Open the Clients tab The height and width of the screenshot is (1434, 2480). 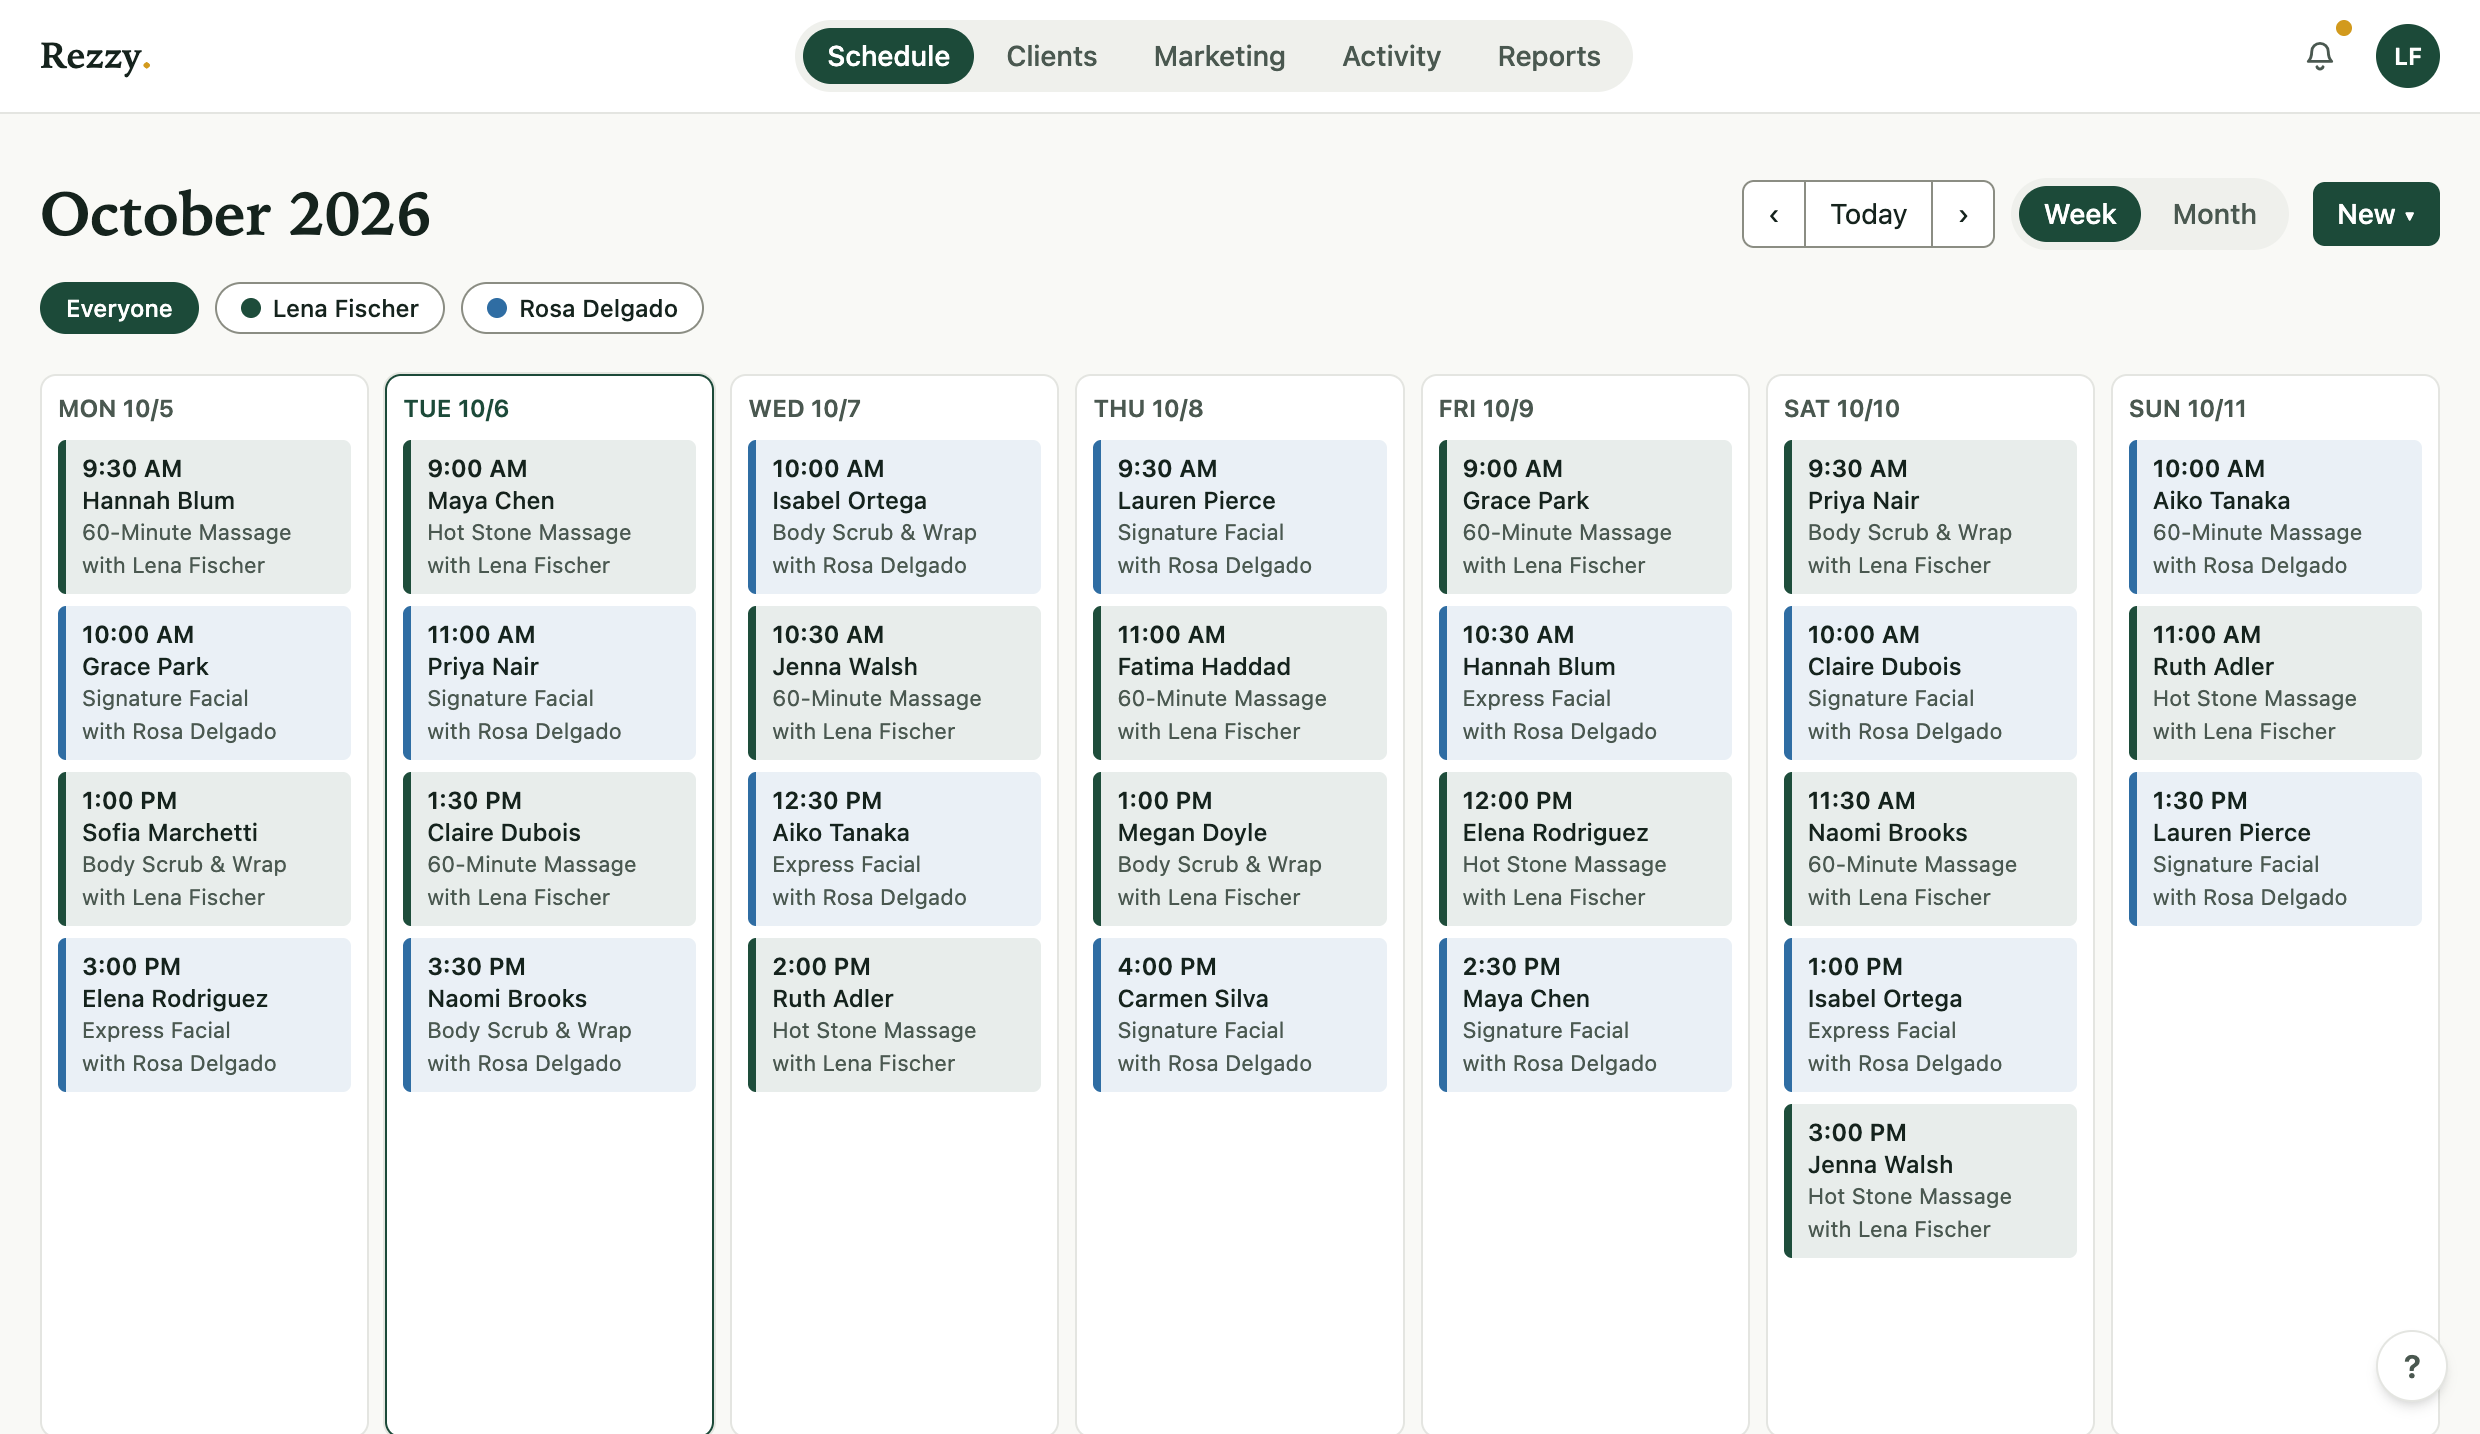[1051, 56]
